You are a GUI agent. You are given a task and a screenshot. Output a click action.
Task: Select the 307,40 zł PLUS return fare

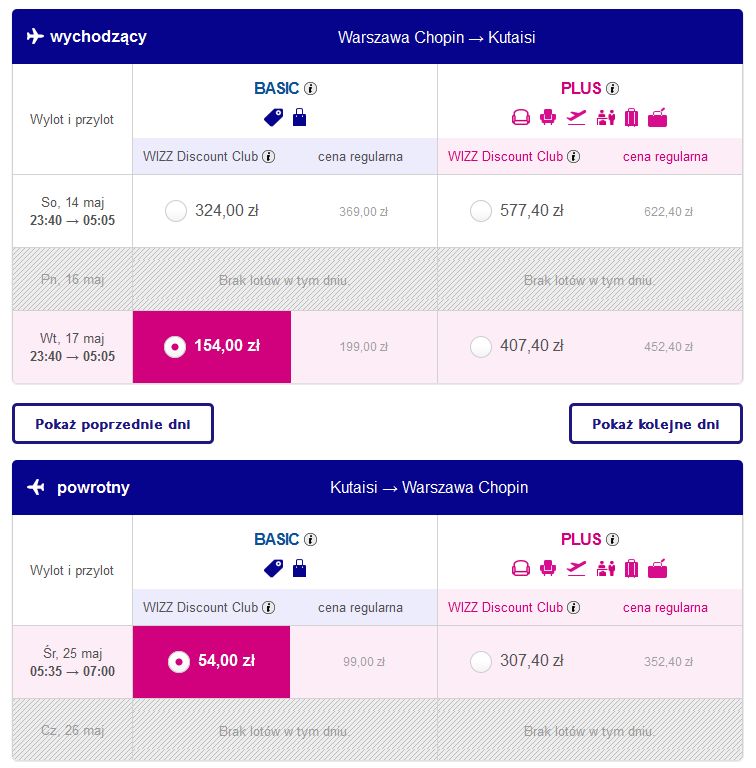tap(481, 662)
